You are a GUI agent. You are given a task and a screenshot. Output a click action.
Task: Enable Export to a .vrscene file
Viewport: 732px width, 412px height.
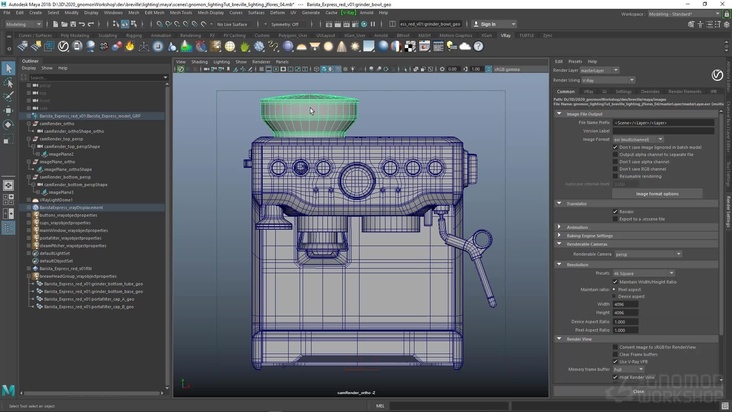[x=615, y=217]
